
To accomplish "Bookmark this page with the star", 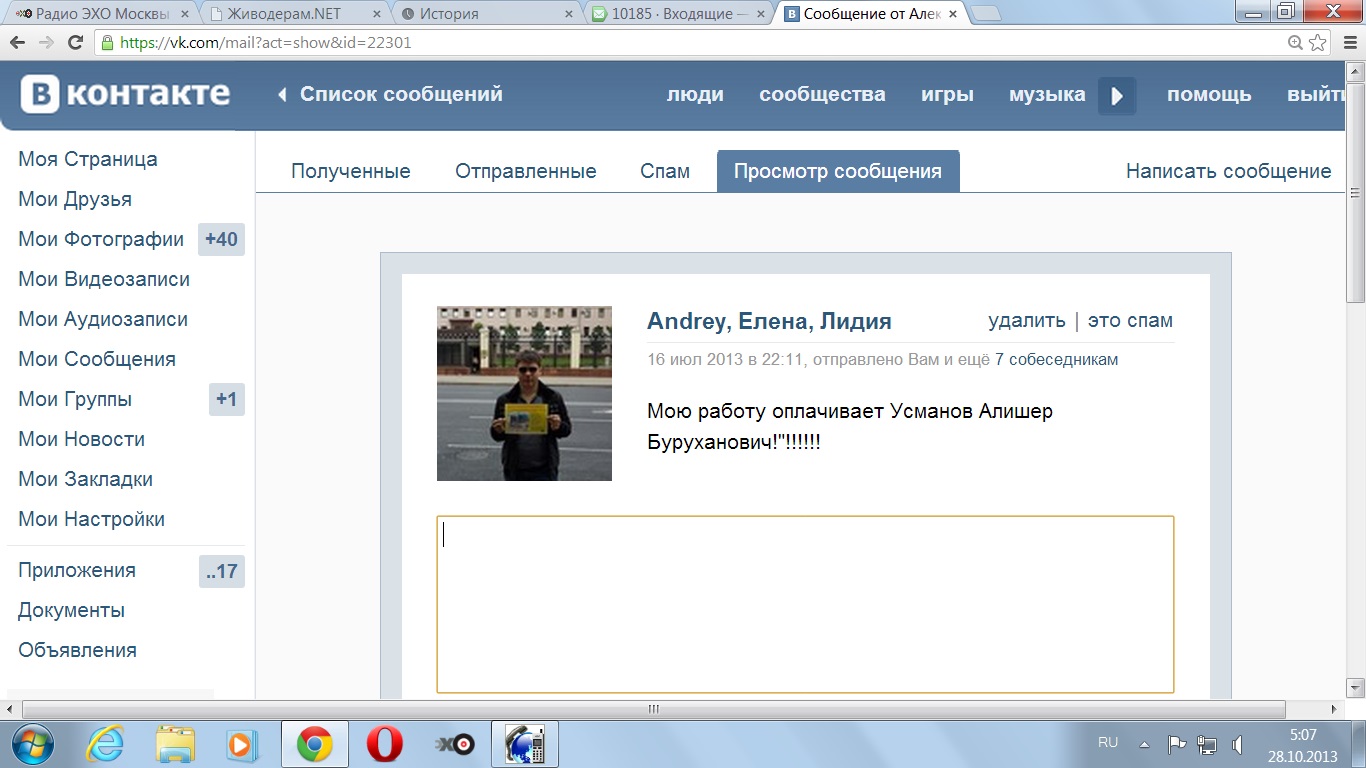I will [x=1318, y=43].
